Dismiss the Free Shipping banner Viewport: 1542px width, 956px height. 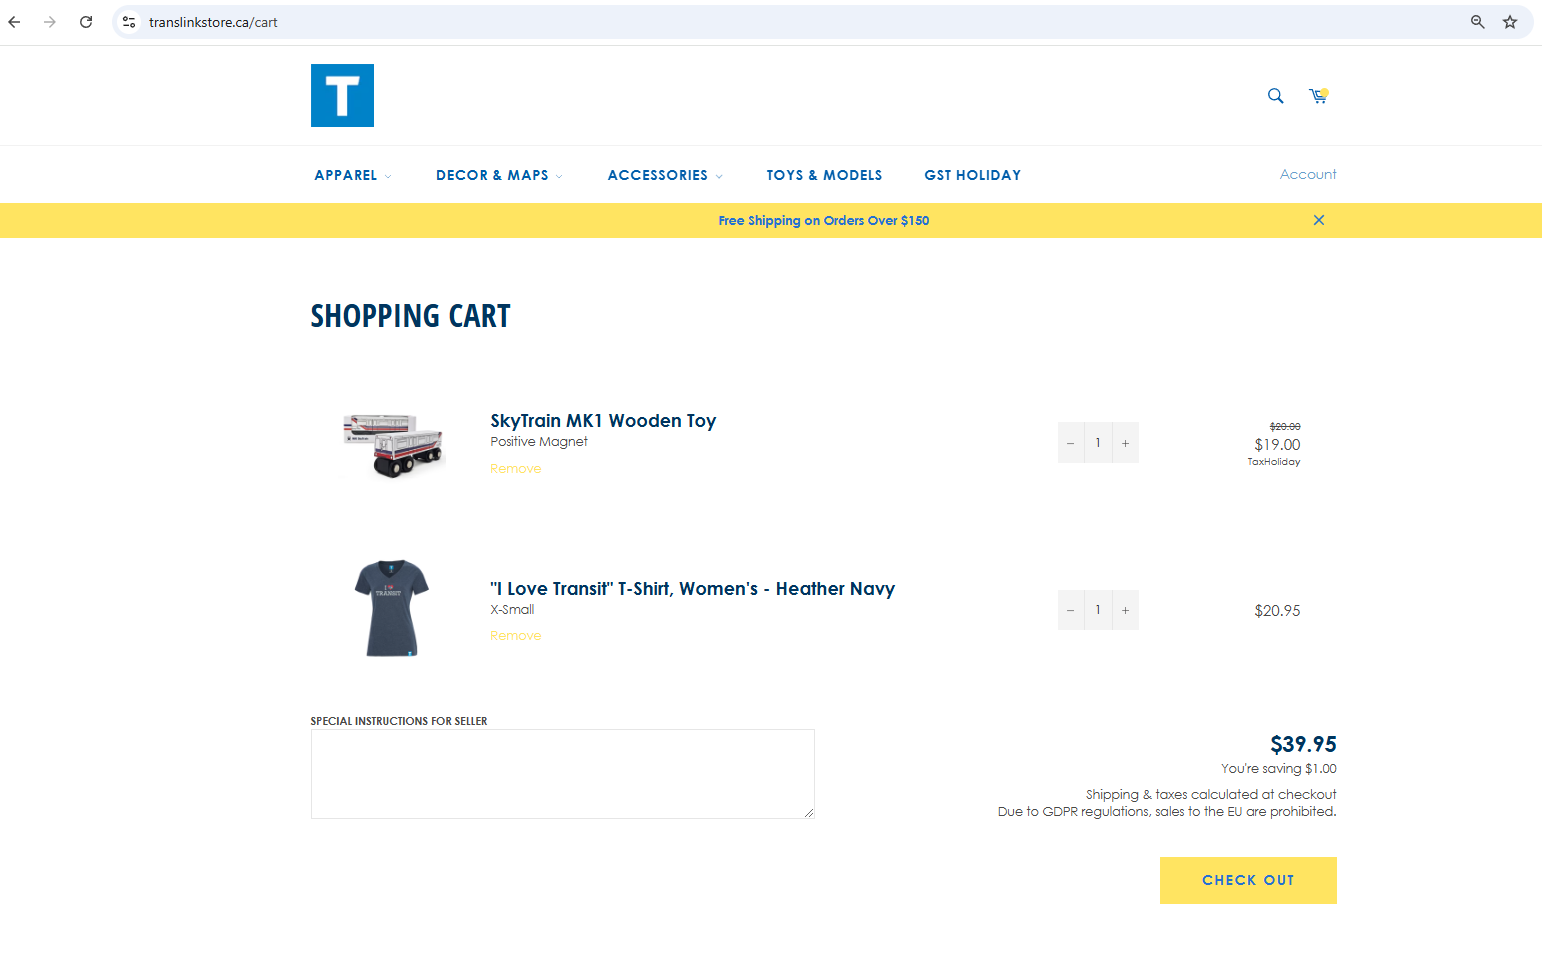(1318, 220)
